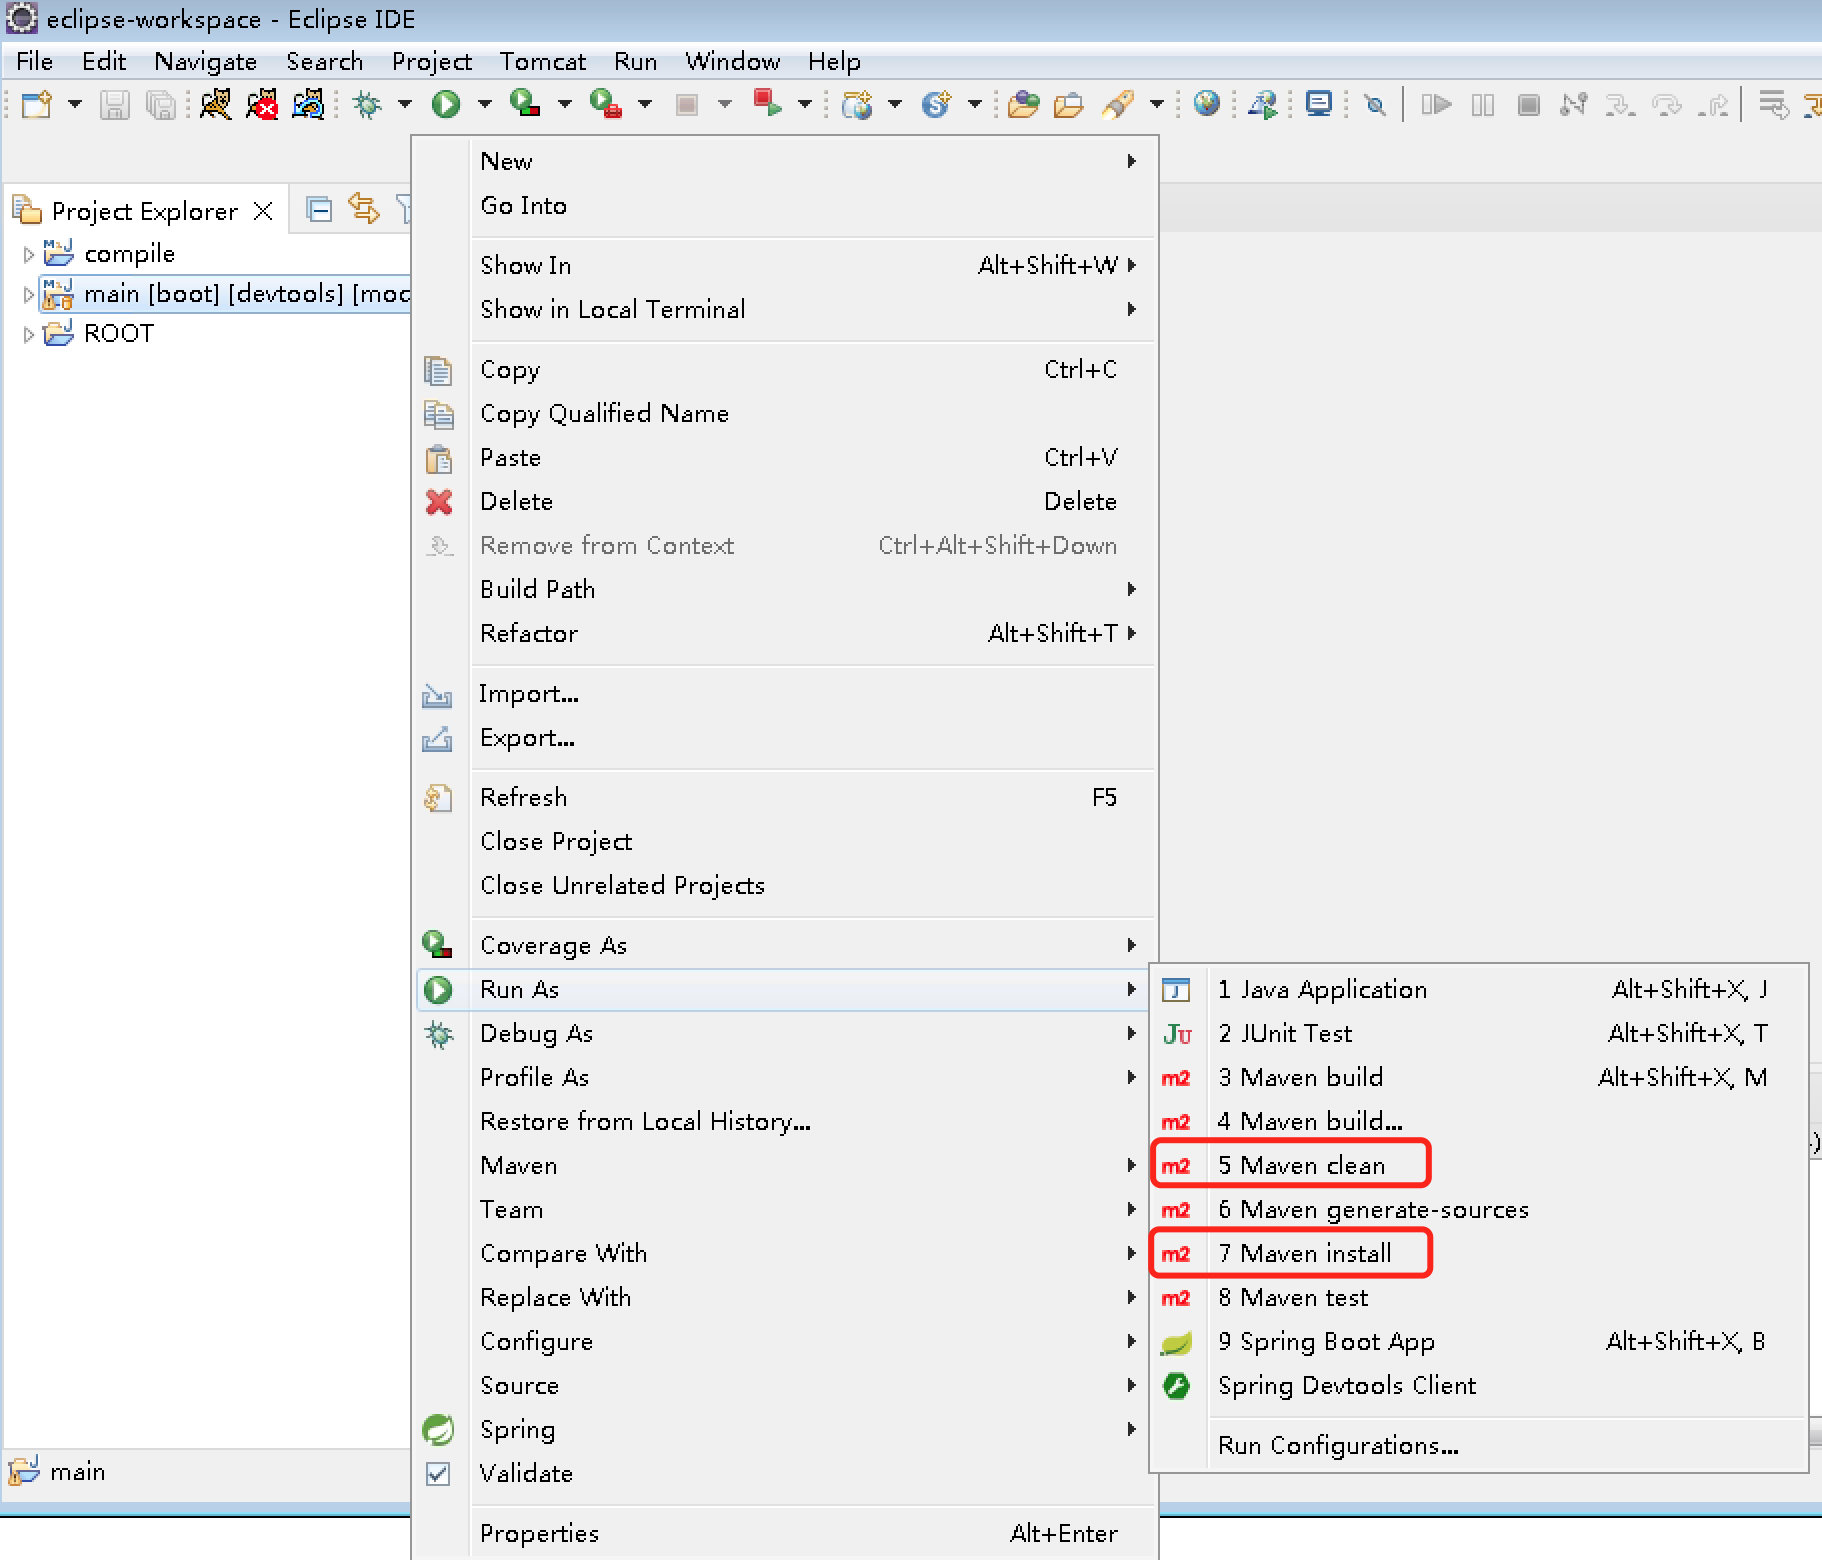Viewport: 1822px width, 1560px height.
Task: Open the dropdown arrow beside Debug icon
Action: click(x=405, y=104)
